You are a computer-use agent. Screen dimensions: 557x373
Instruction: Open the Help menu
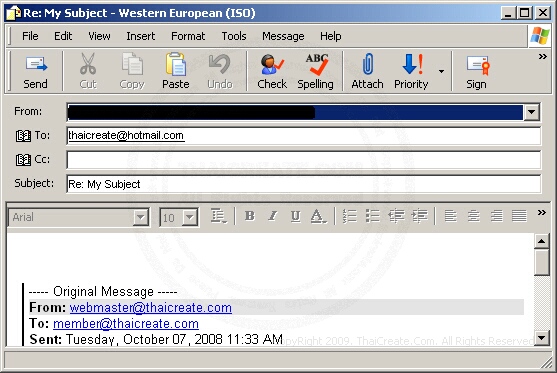[330, 36]
